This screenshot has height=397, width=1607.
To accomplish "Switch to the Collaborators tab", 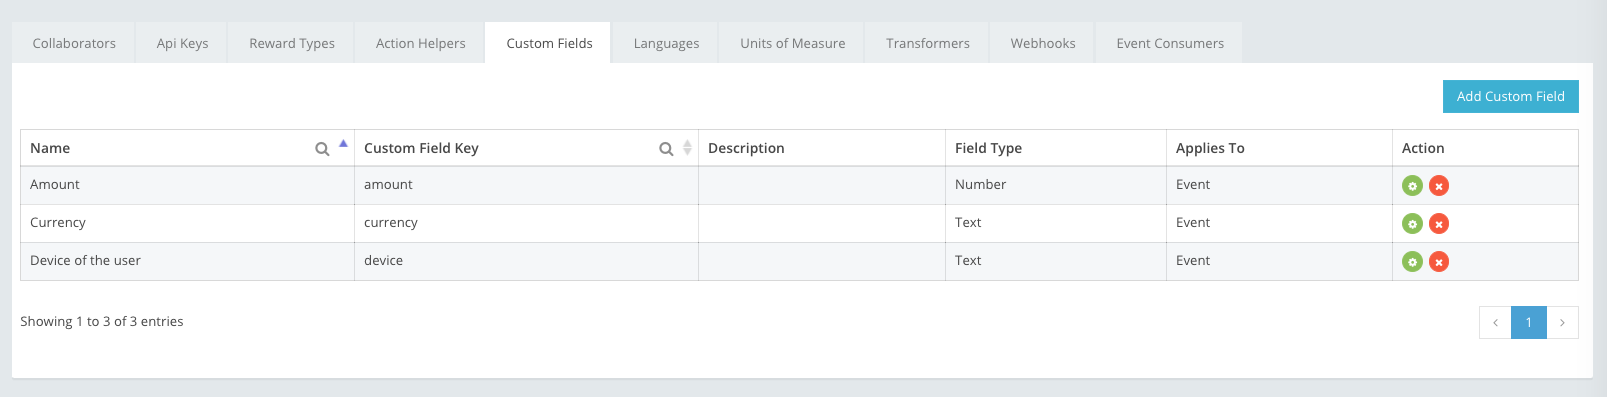I will (74, 43).
